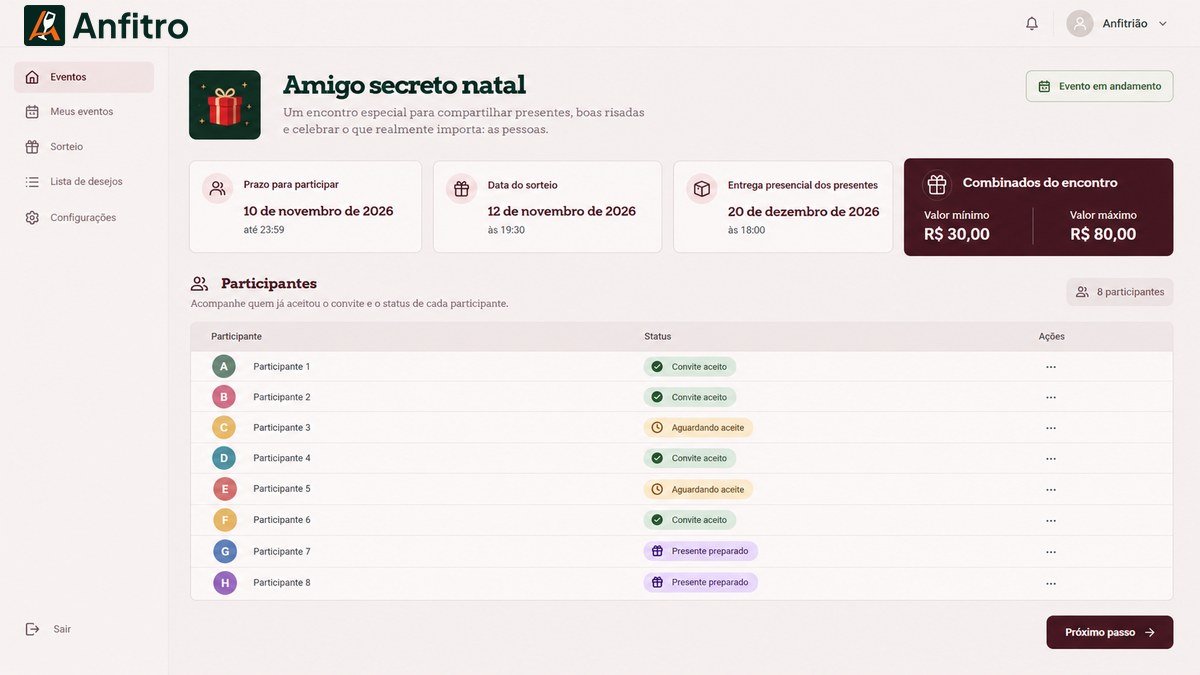The width and height of the screenshot is (1200, 675).
Task: Click the Participante 6 name
Action: pyautogui.click(x=282, y=520)
